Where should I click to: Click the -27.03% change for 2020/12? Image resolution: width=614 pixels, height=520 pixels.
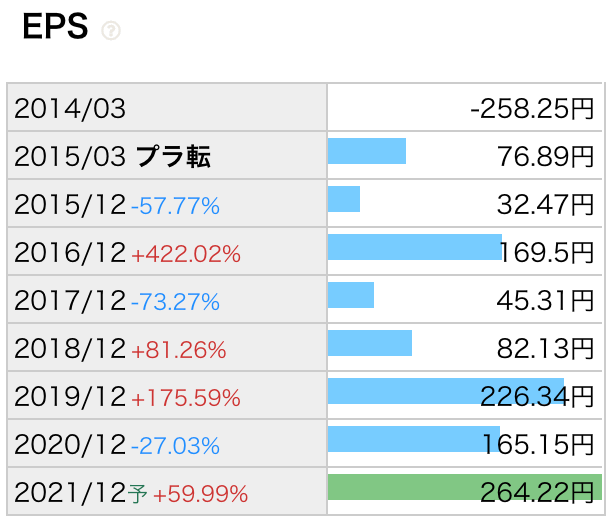pyautogui.click(x=175, y=445)
